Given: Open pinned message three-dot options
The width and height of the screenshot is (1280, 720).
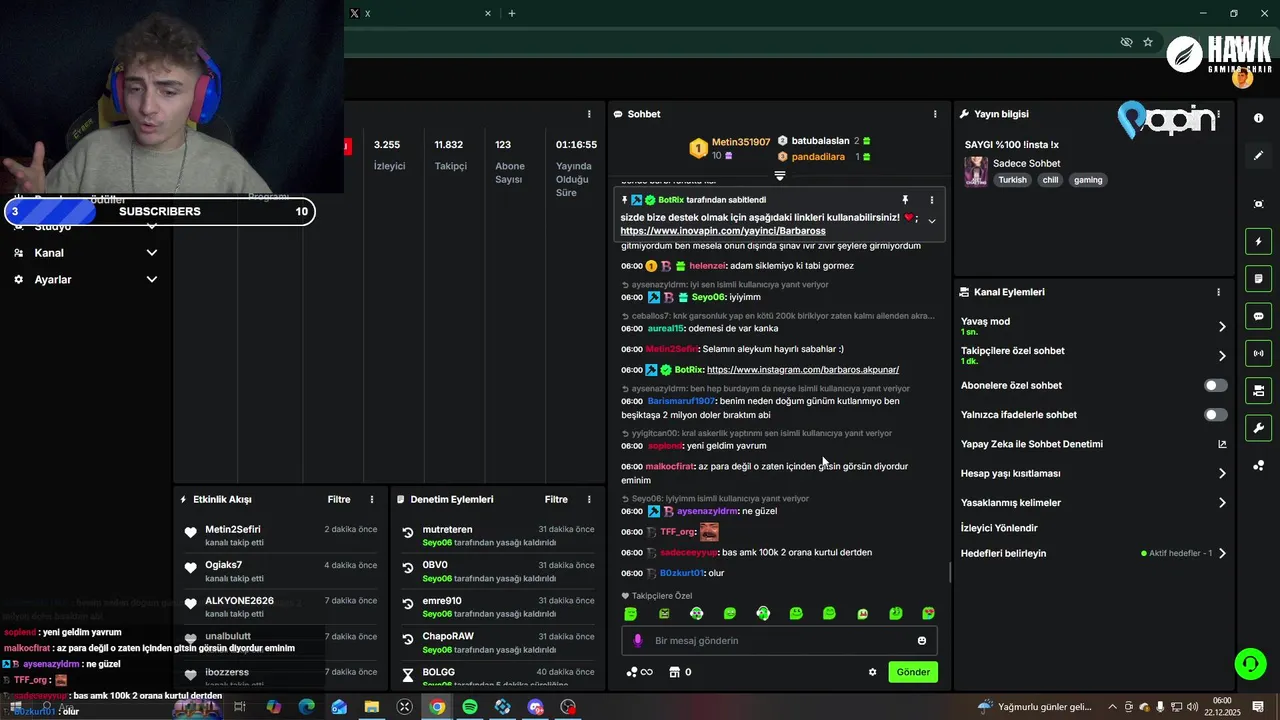Looking at the screenshot, I should pyautogui.click(x=932, y=200).
